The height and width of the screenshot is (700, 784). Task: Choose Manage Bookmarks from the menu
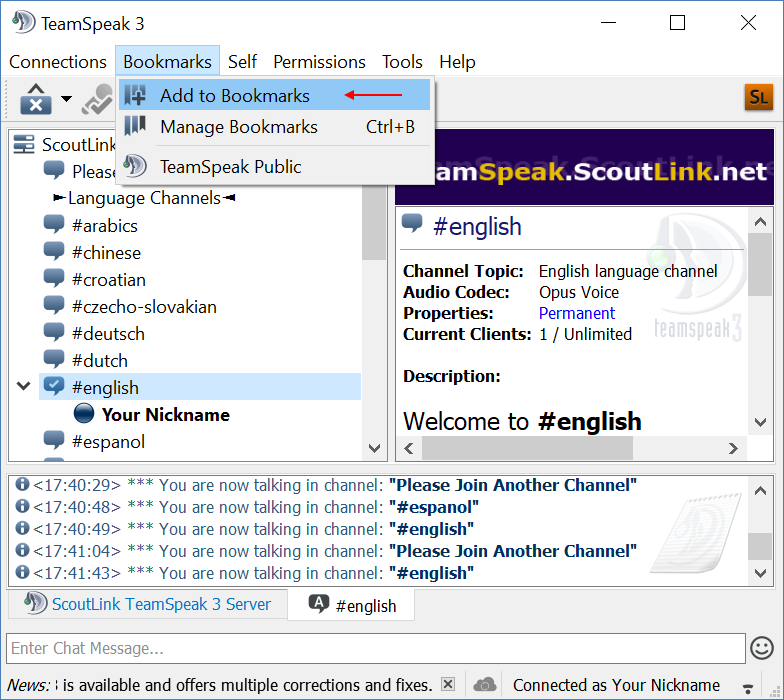[x=274, y=126]
